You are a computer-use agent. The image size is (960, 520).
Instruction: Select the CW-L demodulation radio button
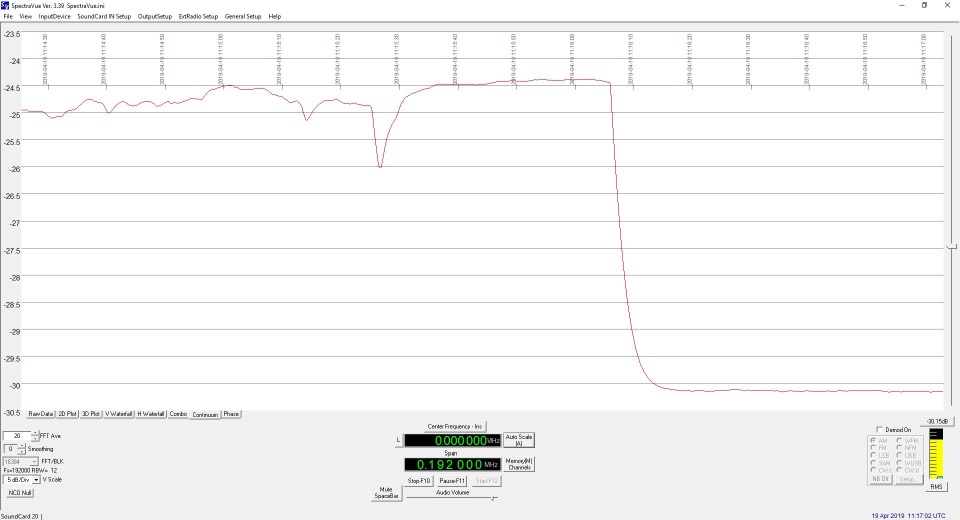pos(873,470)
